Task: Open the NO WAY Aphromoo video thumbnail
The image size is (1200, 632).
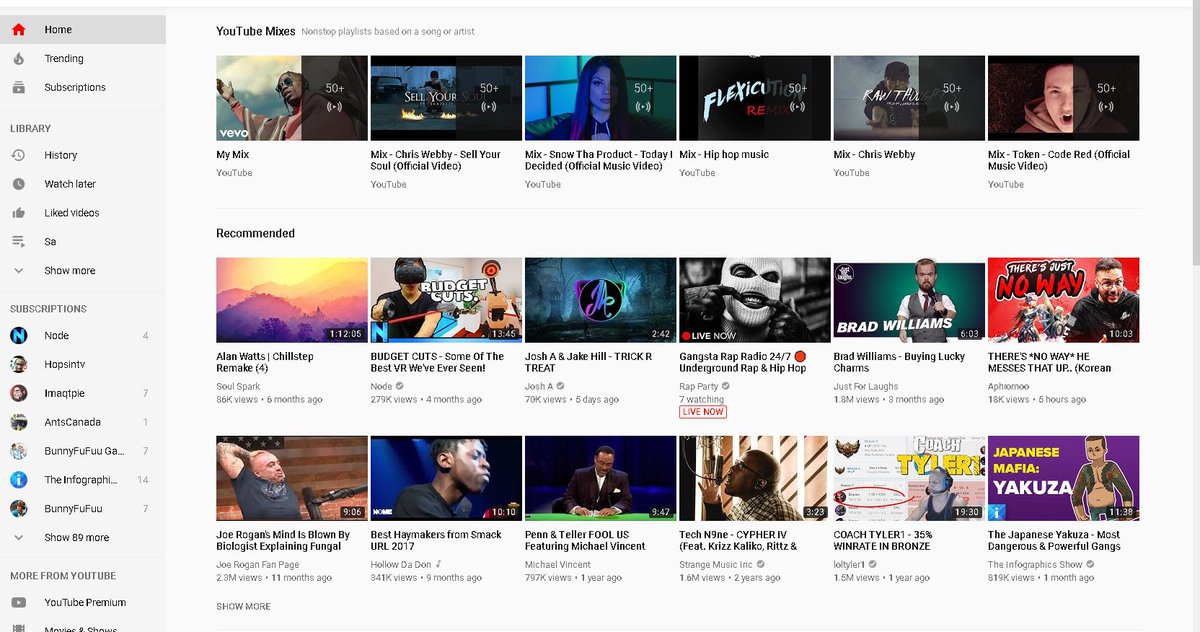Action: coord(1064,301)
